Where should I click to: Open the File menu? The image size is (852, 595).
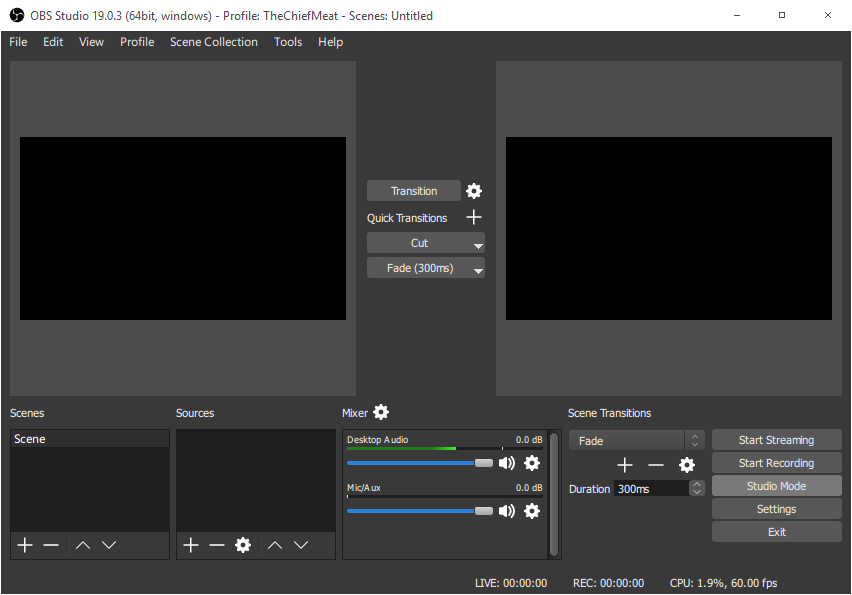point(18,42)
